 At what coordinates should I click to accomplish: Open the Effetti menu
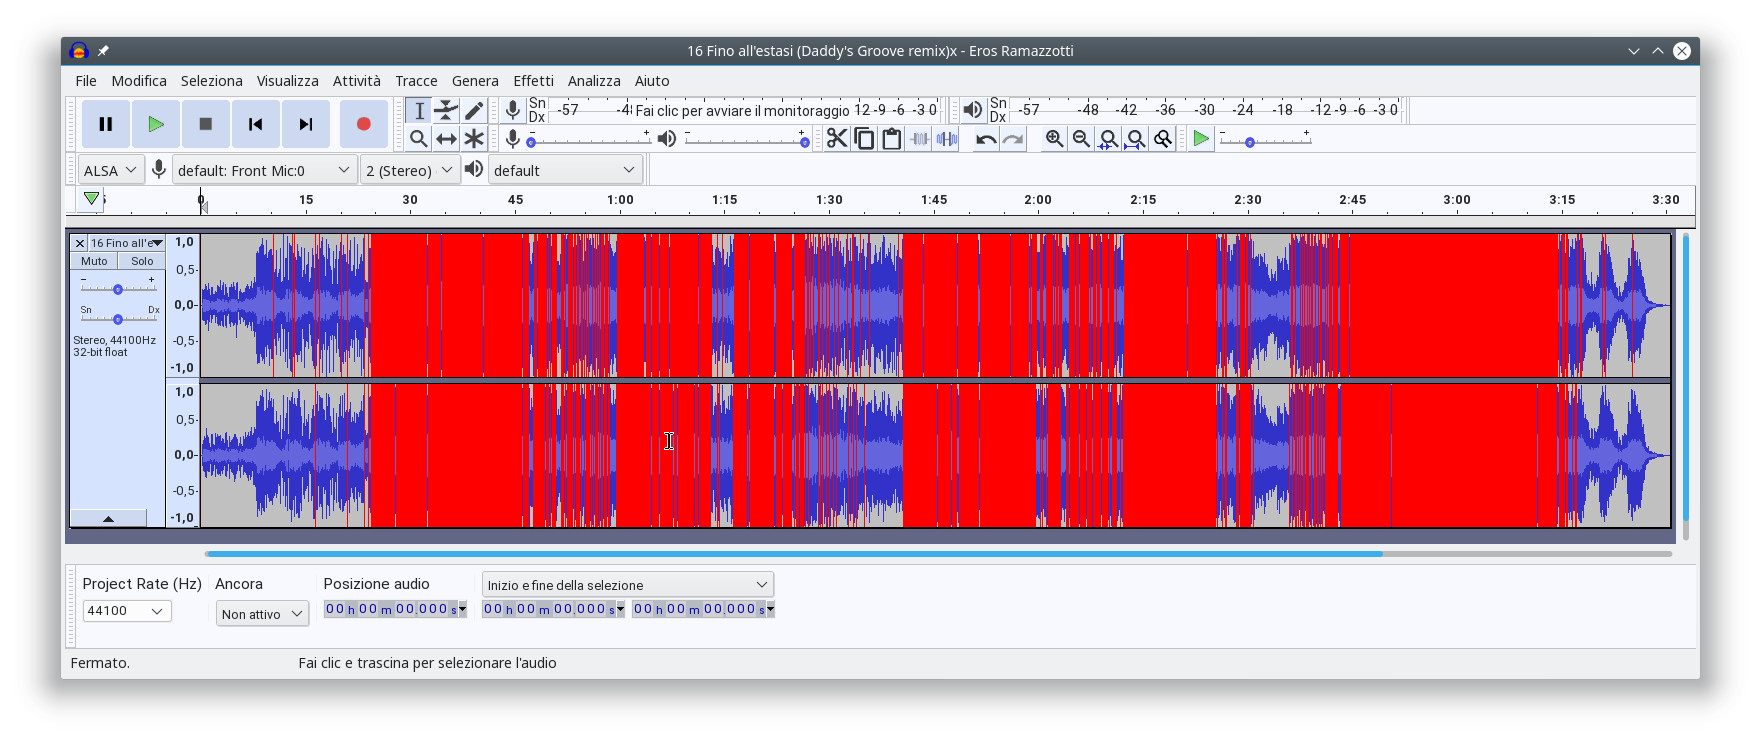(533, 81)
